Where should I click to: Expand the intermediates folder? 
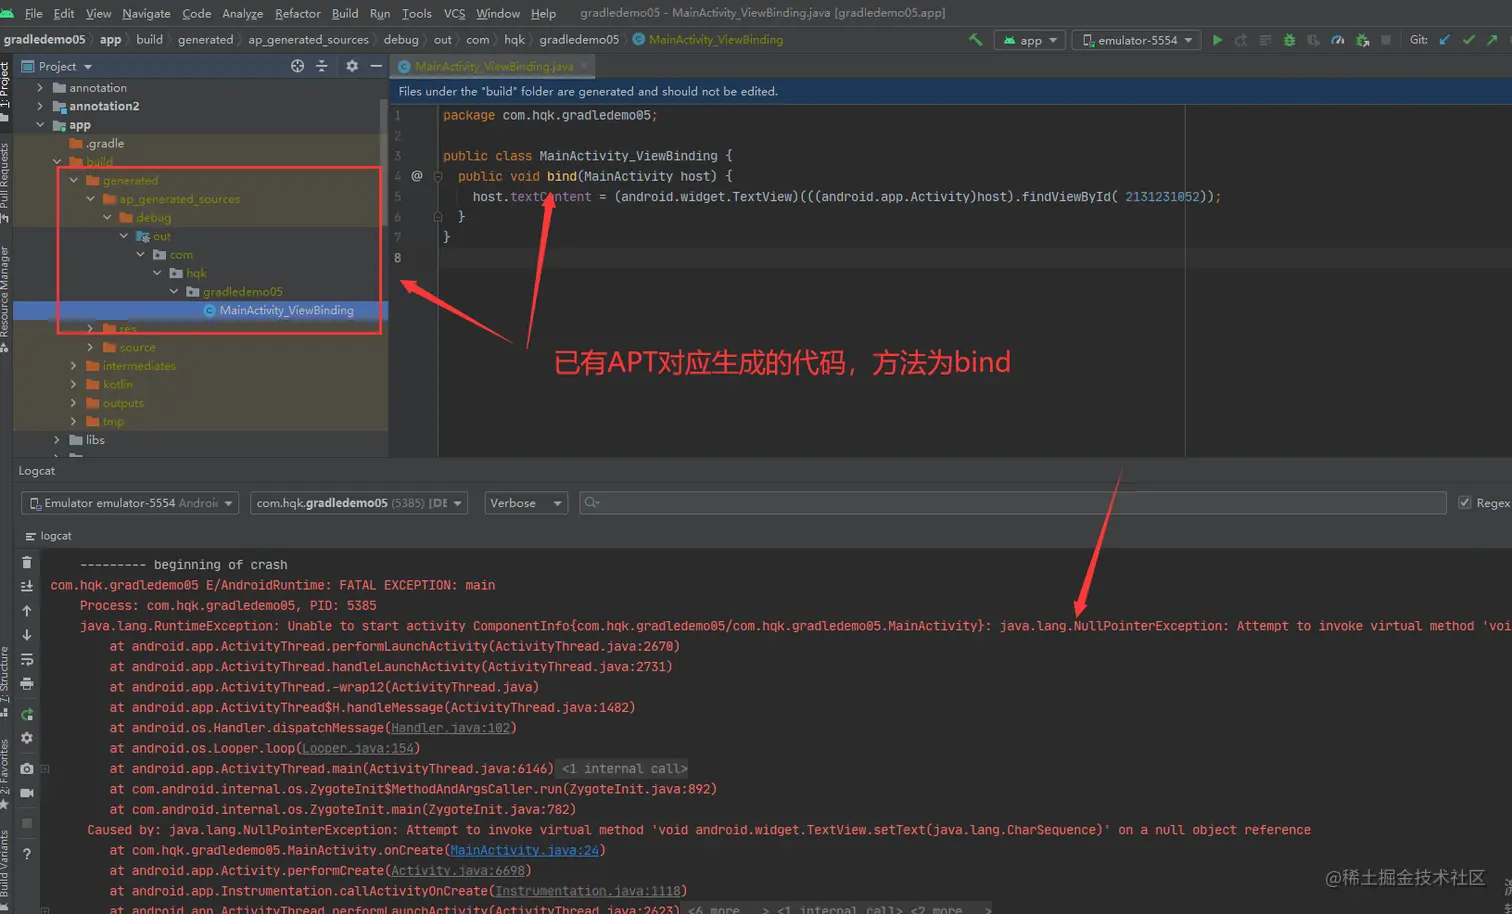pyautogui.click(x=73, y=366)
